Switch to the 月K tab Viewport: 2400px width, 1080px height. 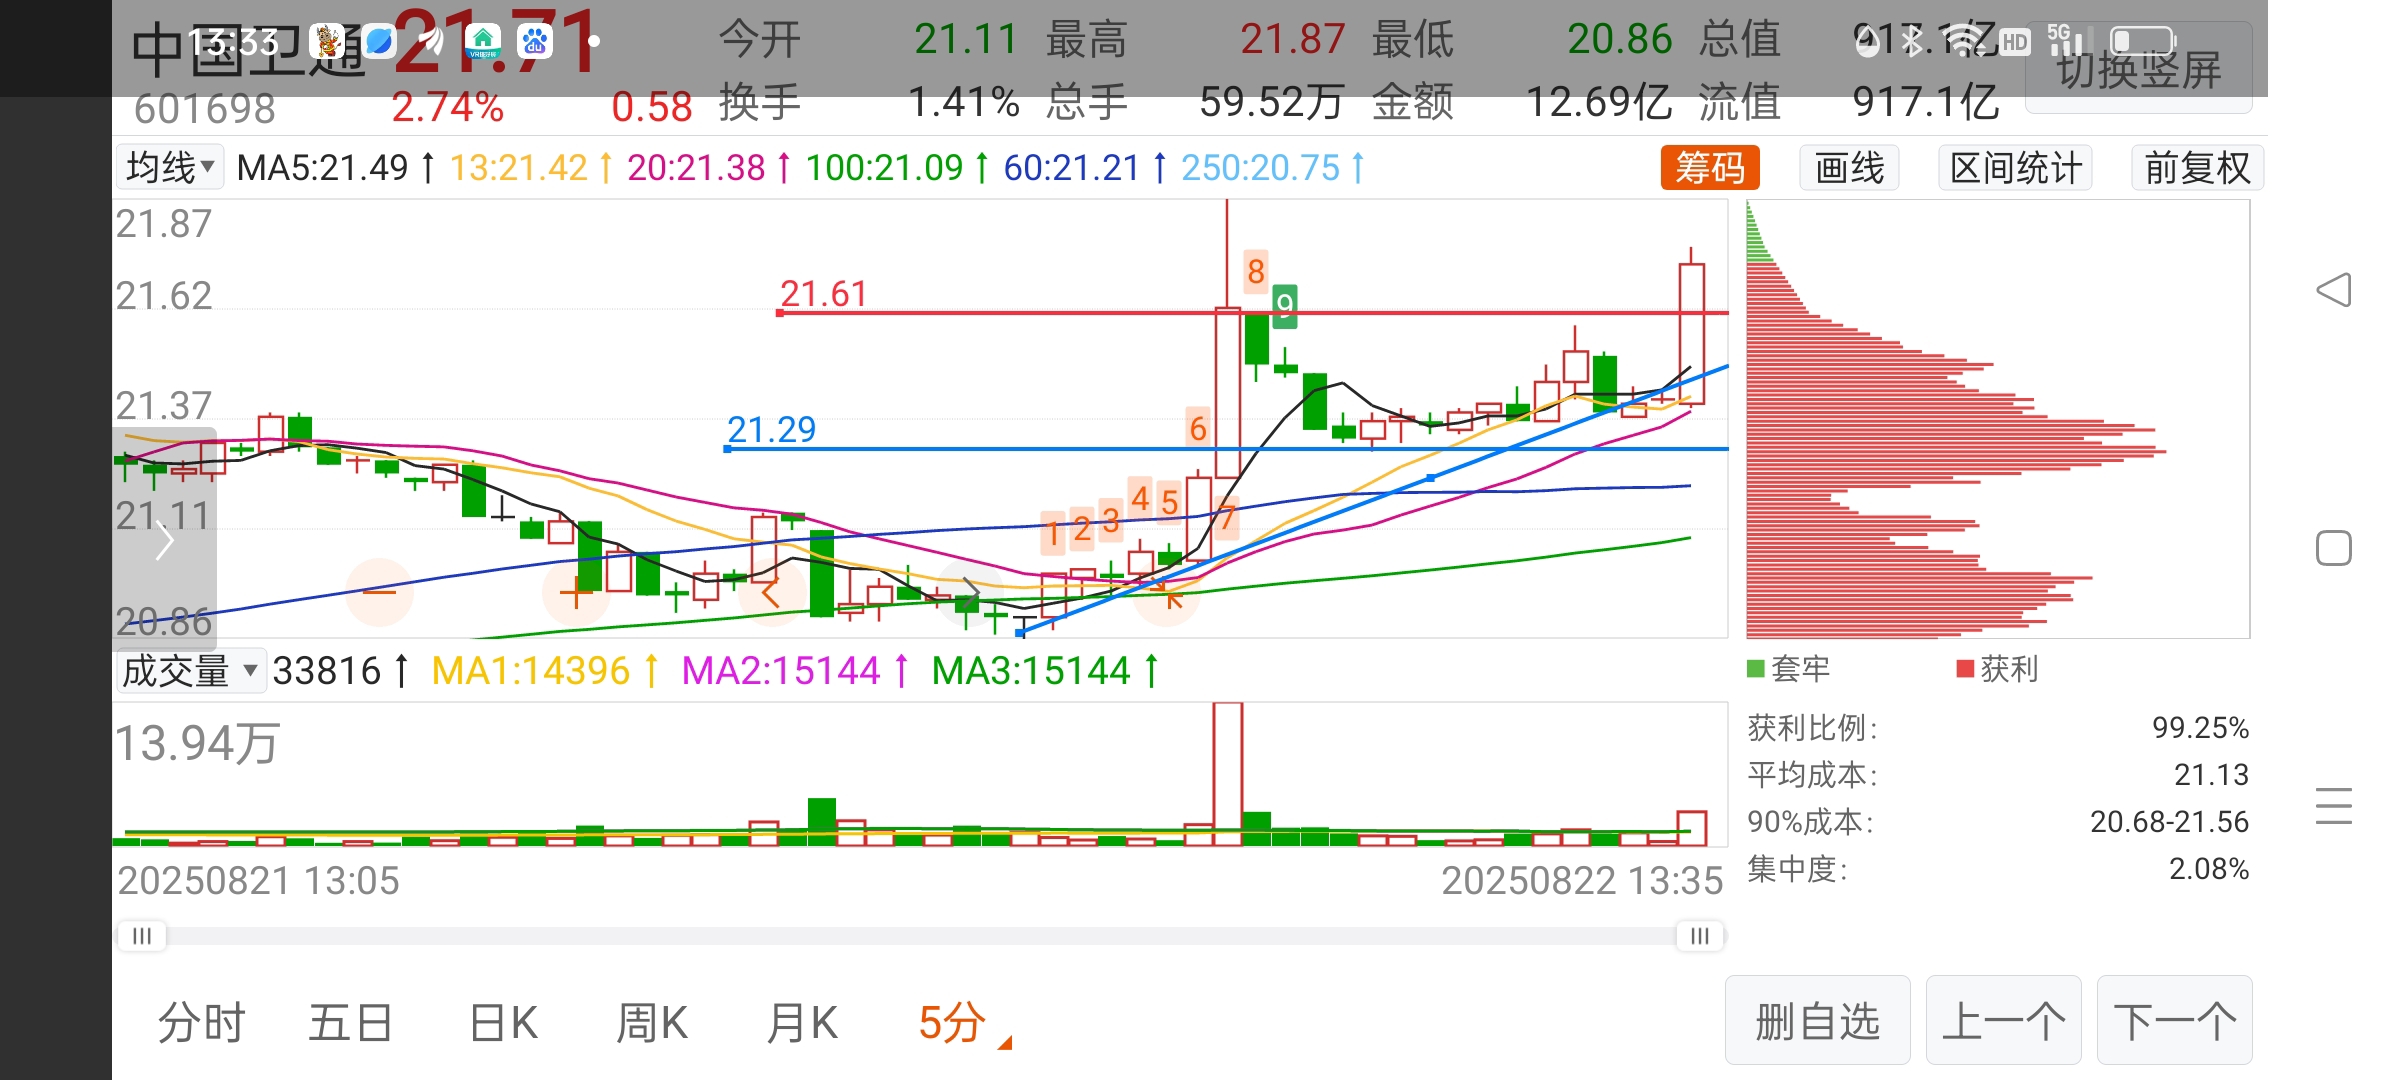click(x=802, y=1023)
